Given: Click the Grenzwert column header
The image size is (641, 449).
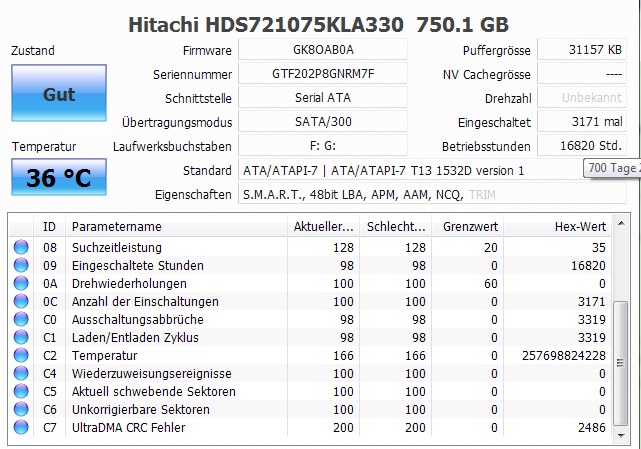Looking at the screenshot, I should click(467, 227).
